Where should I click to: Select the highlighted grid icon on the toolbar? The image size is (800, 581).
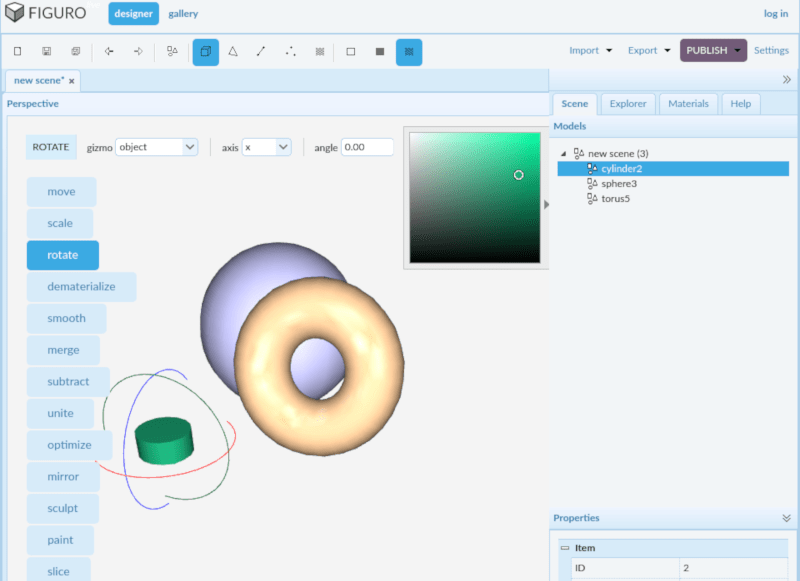pyautogui.click(x=409, y=51)
